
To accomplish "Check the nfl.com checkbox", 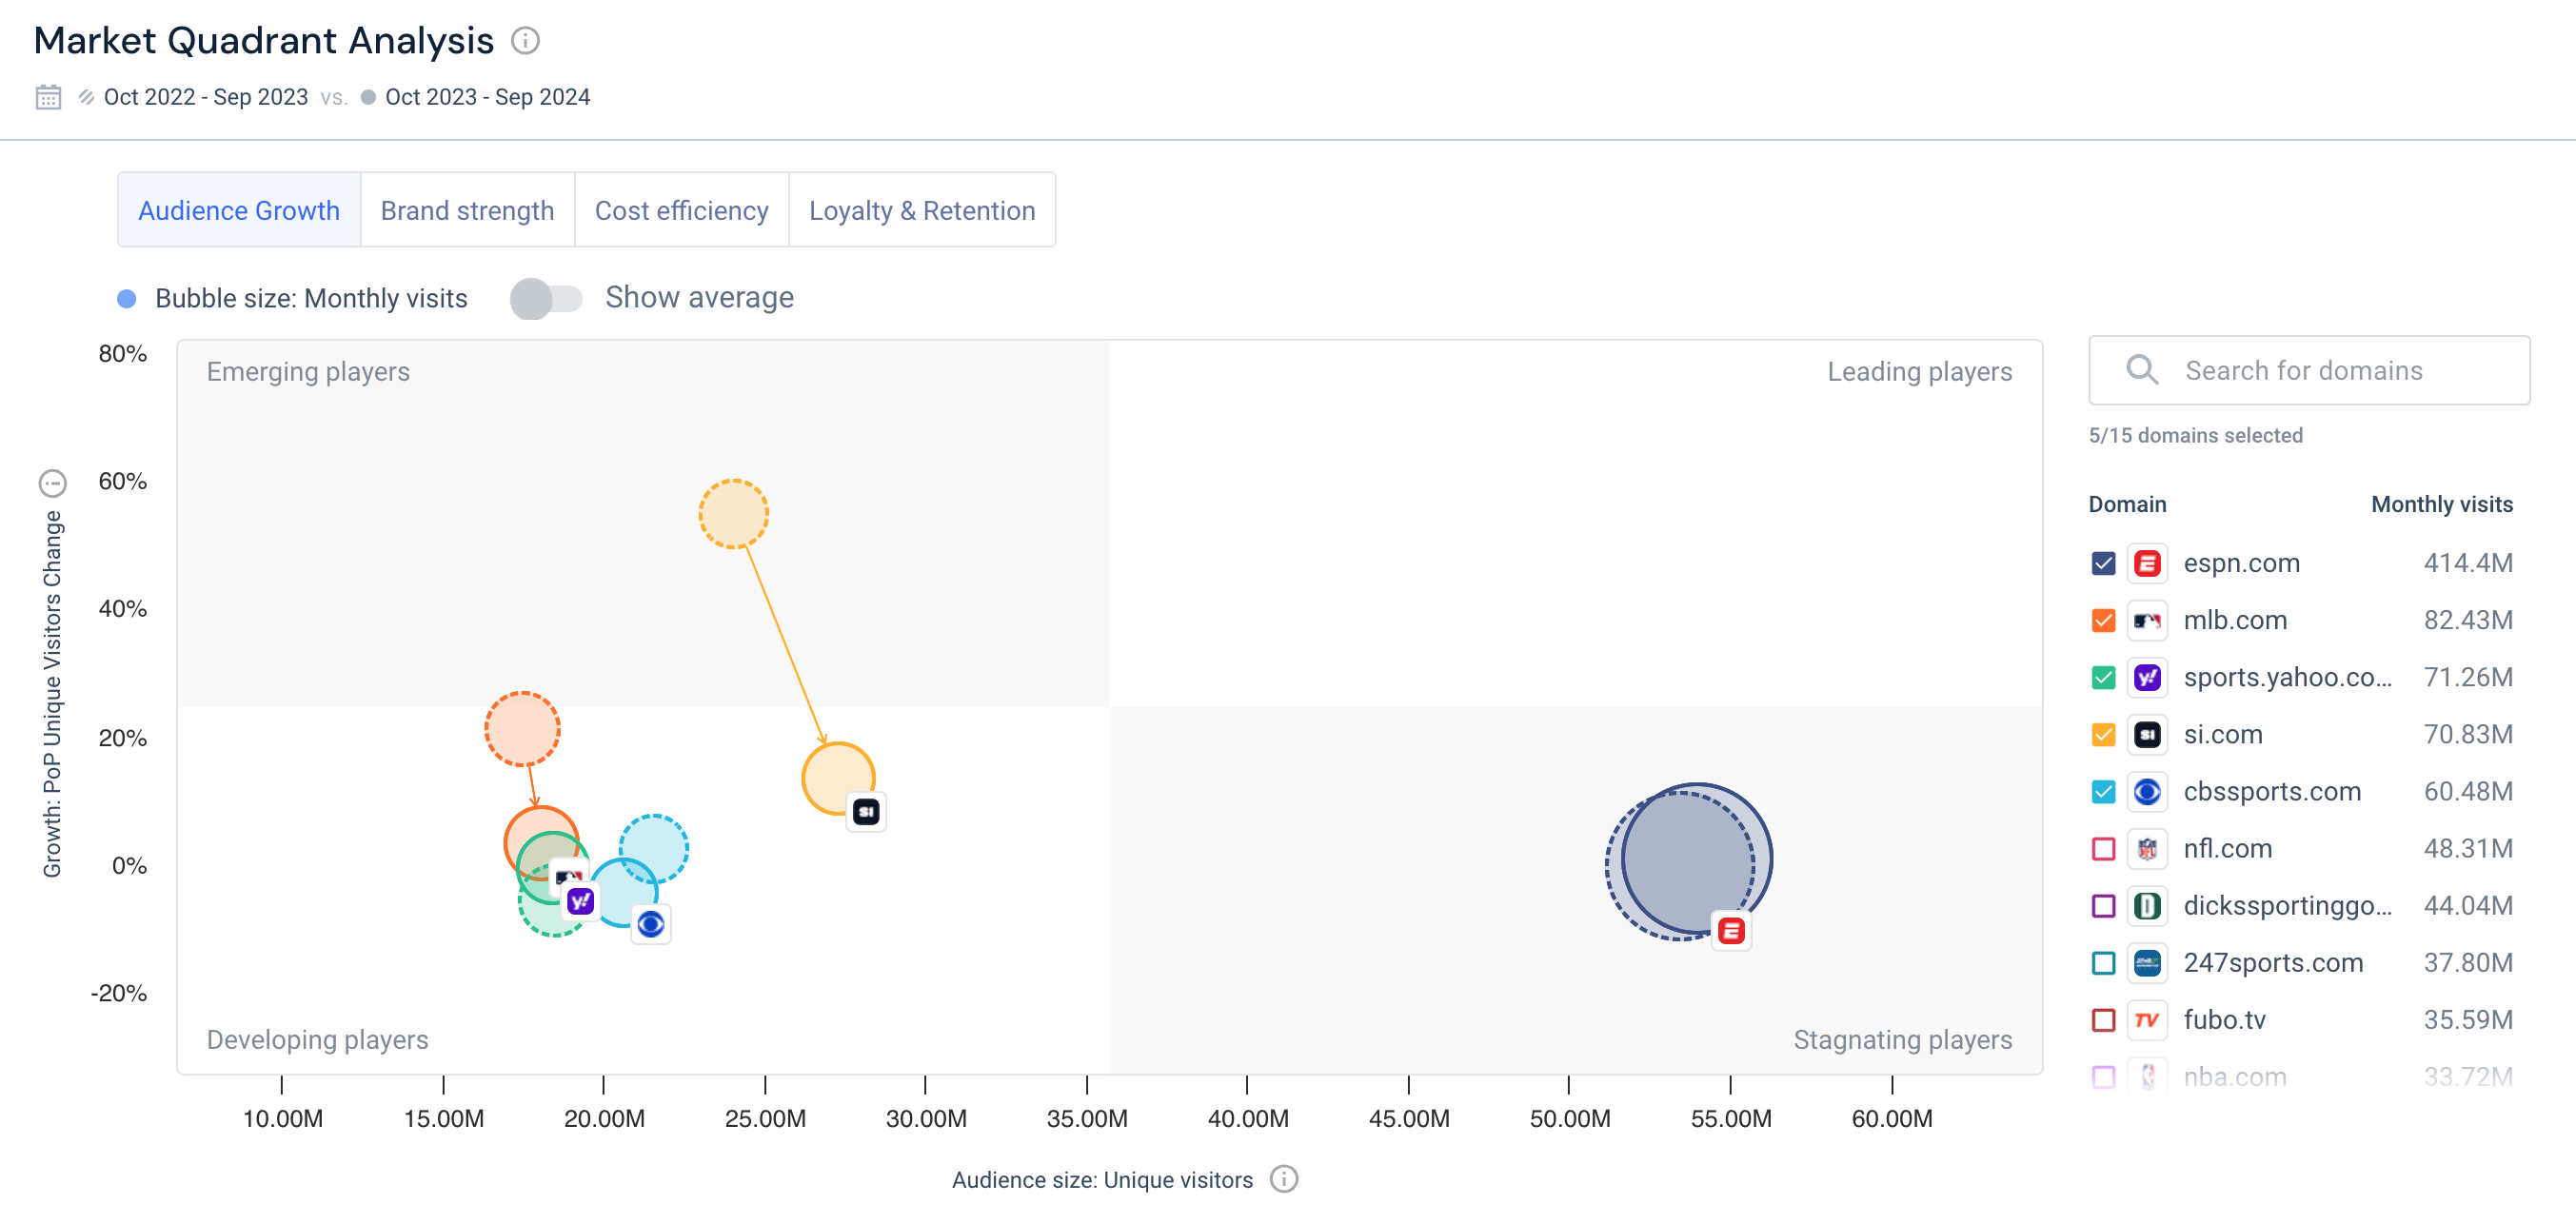I will [2103, 848].
